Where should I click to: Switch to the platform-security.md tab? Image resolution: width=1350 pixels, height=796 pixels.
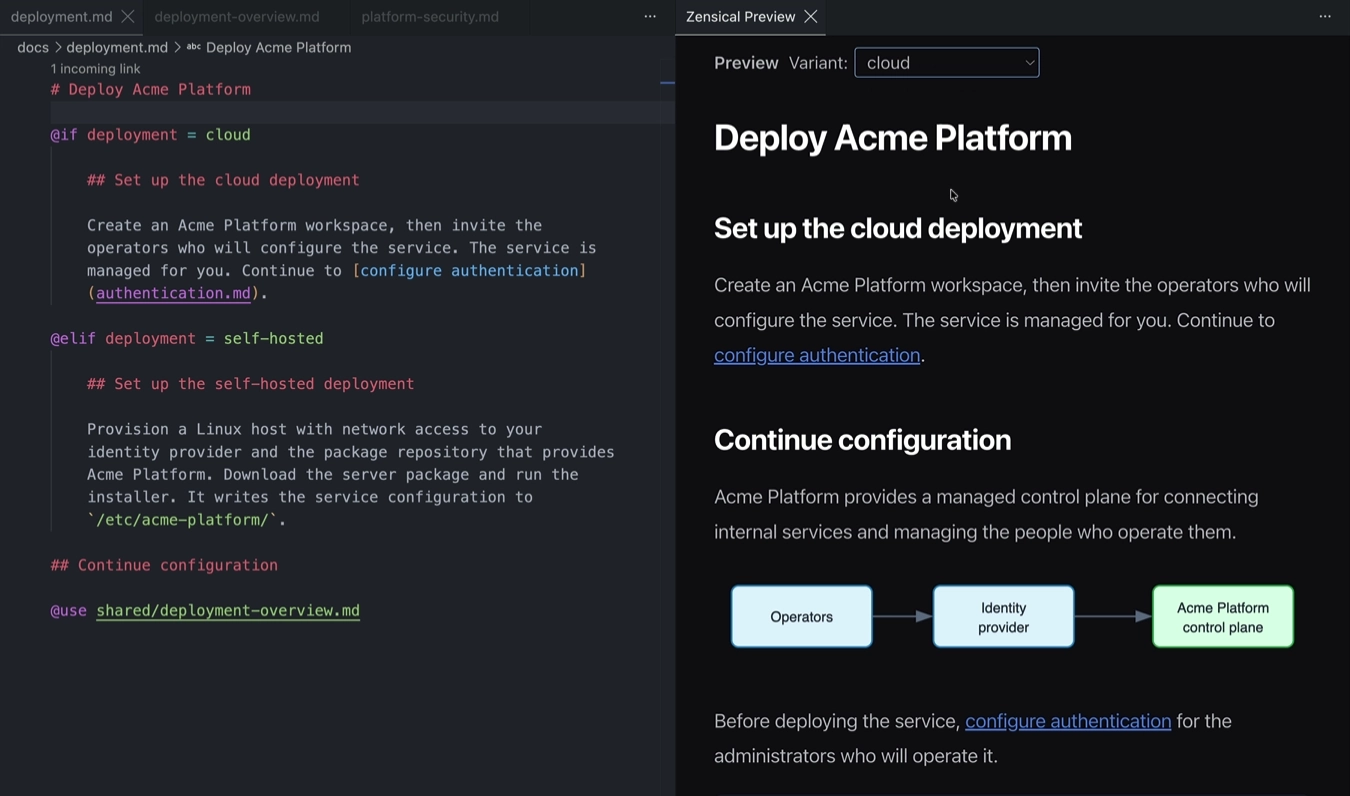[x=430, y=17]
